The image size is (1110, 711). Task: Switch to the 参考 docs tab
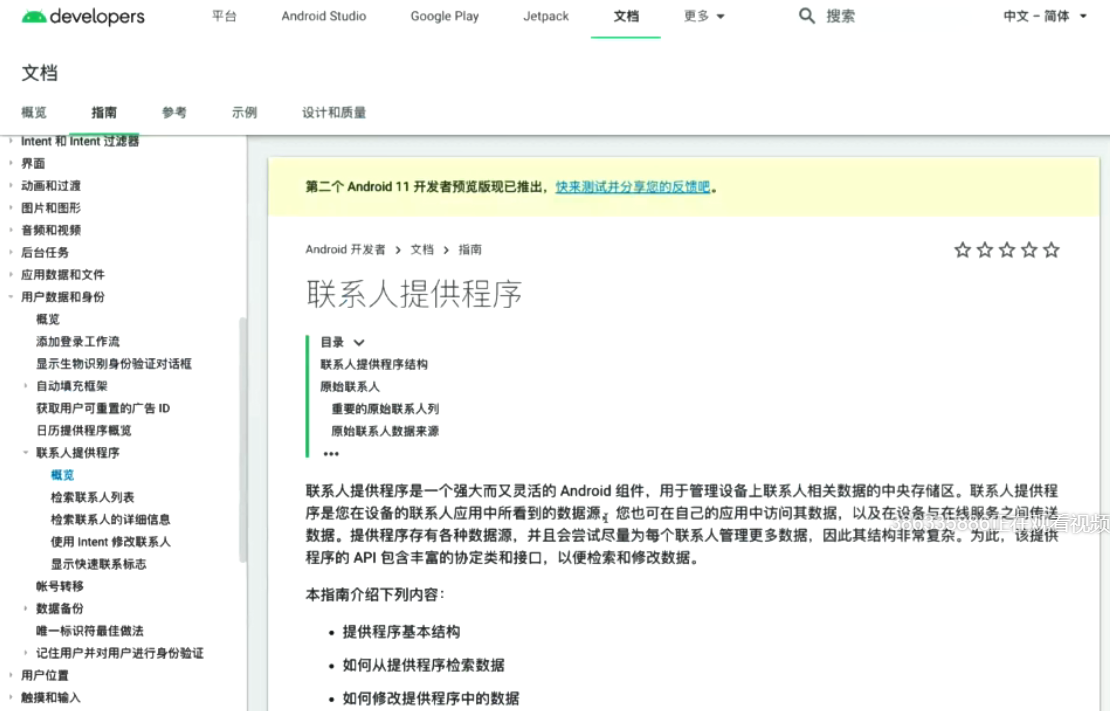click(174, 112)
